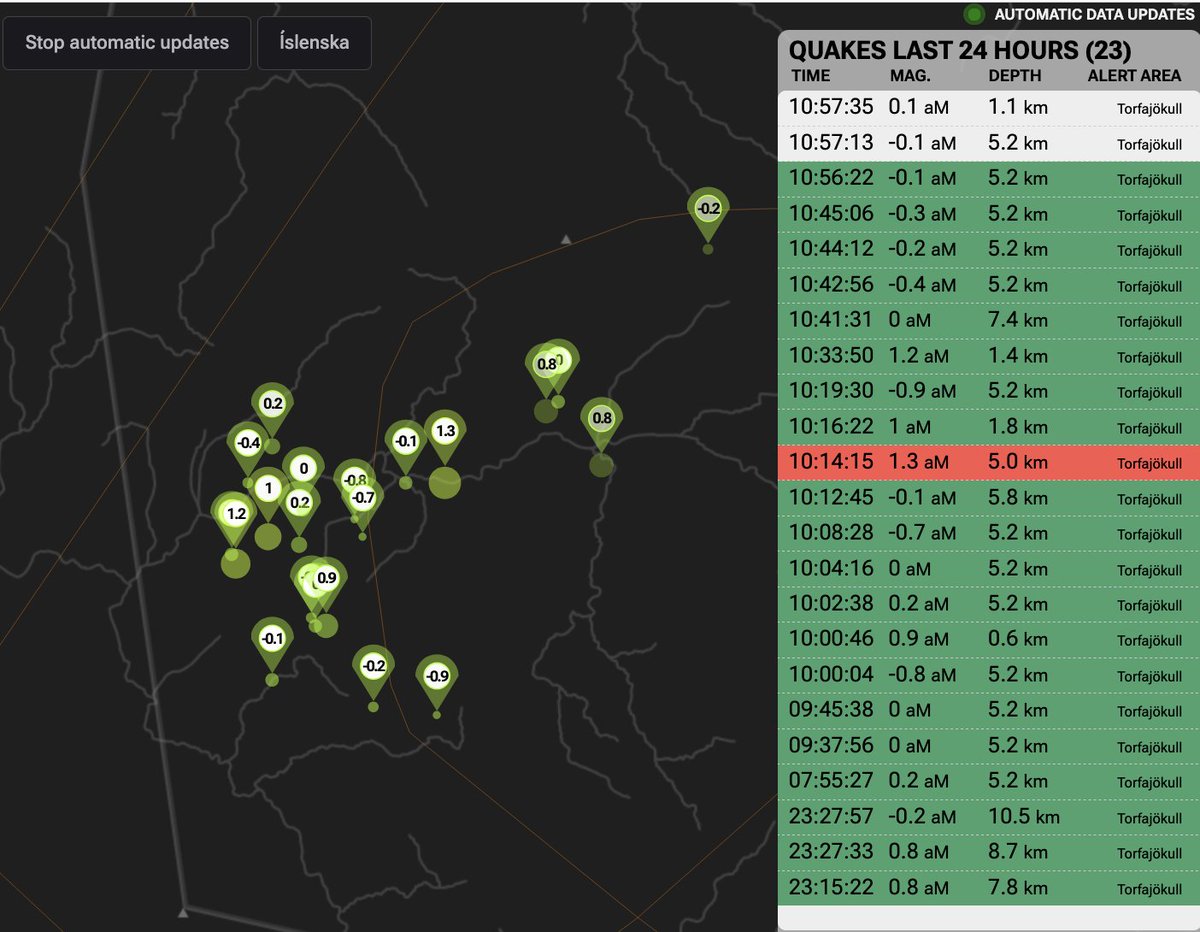Click the Stop automatic updates button

point(127,43)
